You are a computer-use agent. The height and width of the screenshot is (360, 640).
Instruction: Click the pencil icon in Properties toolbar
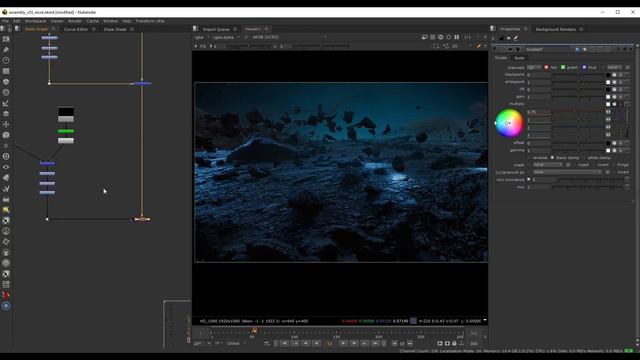coord(516,38)
